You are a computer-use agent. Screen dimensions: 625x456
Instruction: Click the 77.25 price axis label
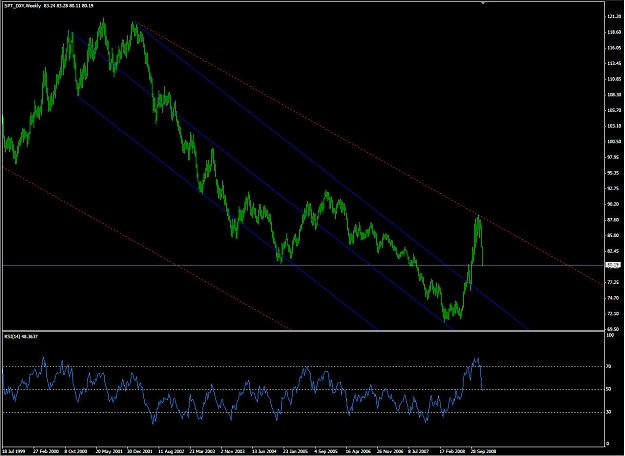(x=613, y=282)
